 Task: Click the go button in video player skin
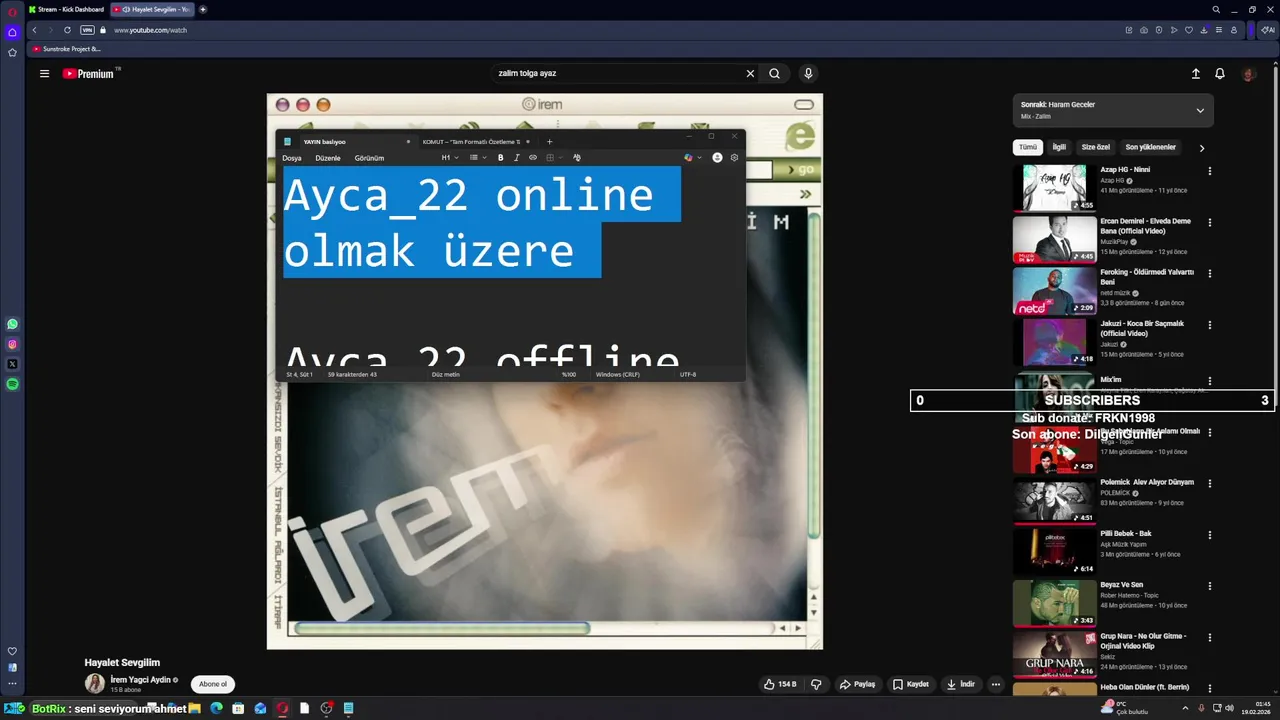click(798, 170)
